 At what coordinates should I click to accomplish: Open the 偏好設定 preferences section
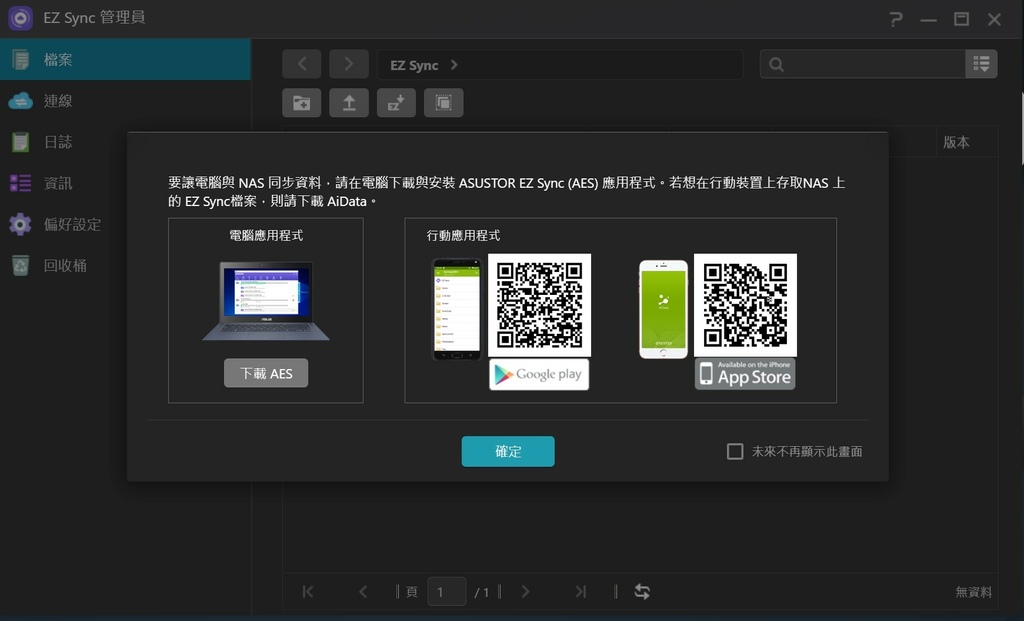point(125,224)
